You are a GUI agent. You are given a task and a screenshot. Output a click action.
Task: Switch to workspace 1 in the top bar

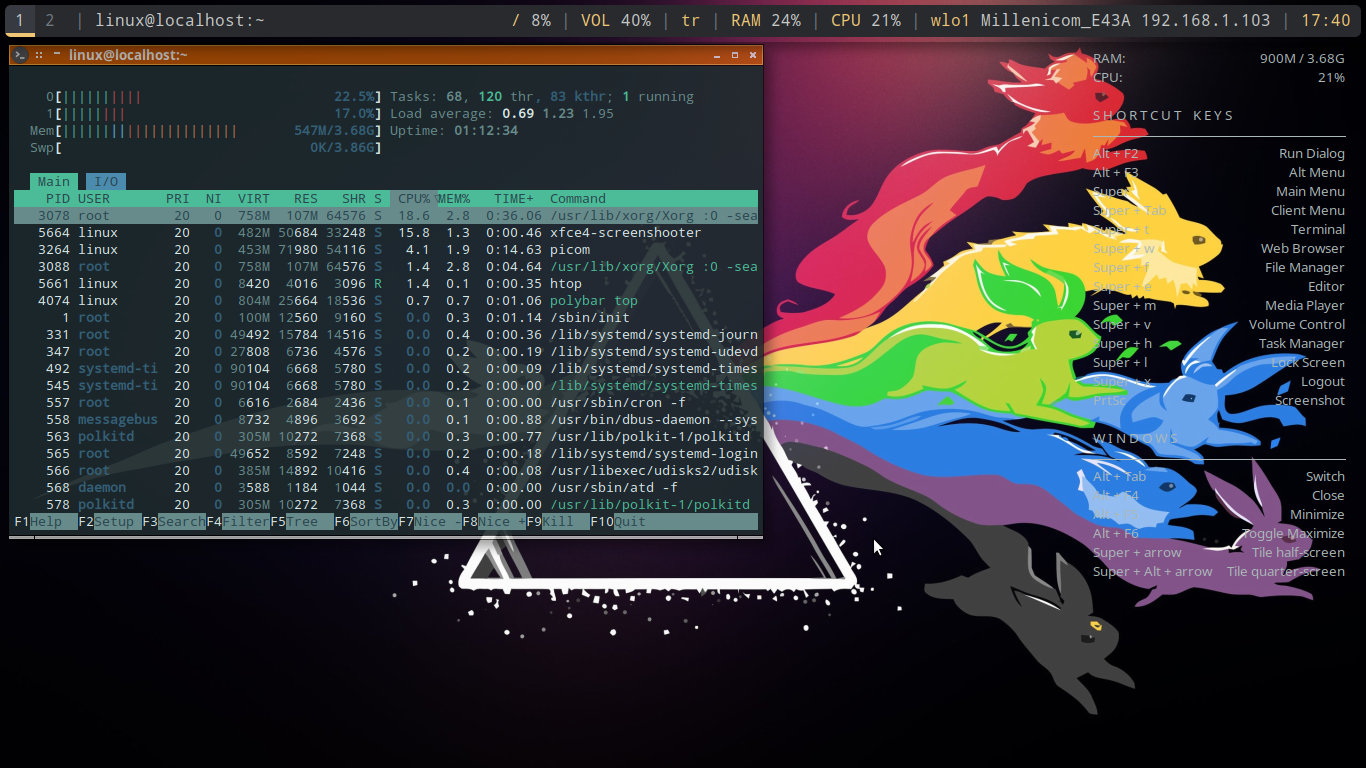coord(19,20)
